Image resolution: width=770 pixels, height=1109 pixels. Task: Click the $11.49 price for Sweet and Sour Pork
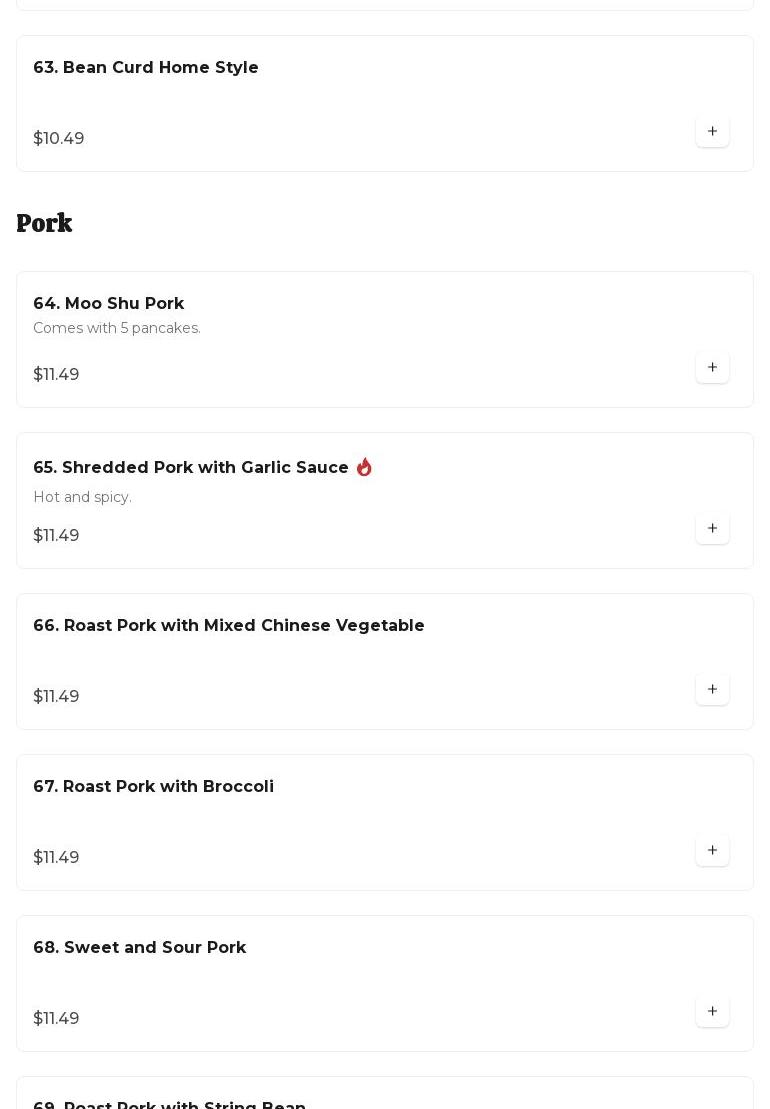(56, 1019)
